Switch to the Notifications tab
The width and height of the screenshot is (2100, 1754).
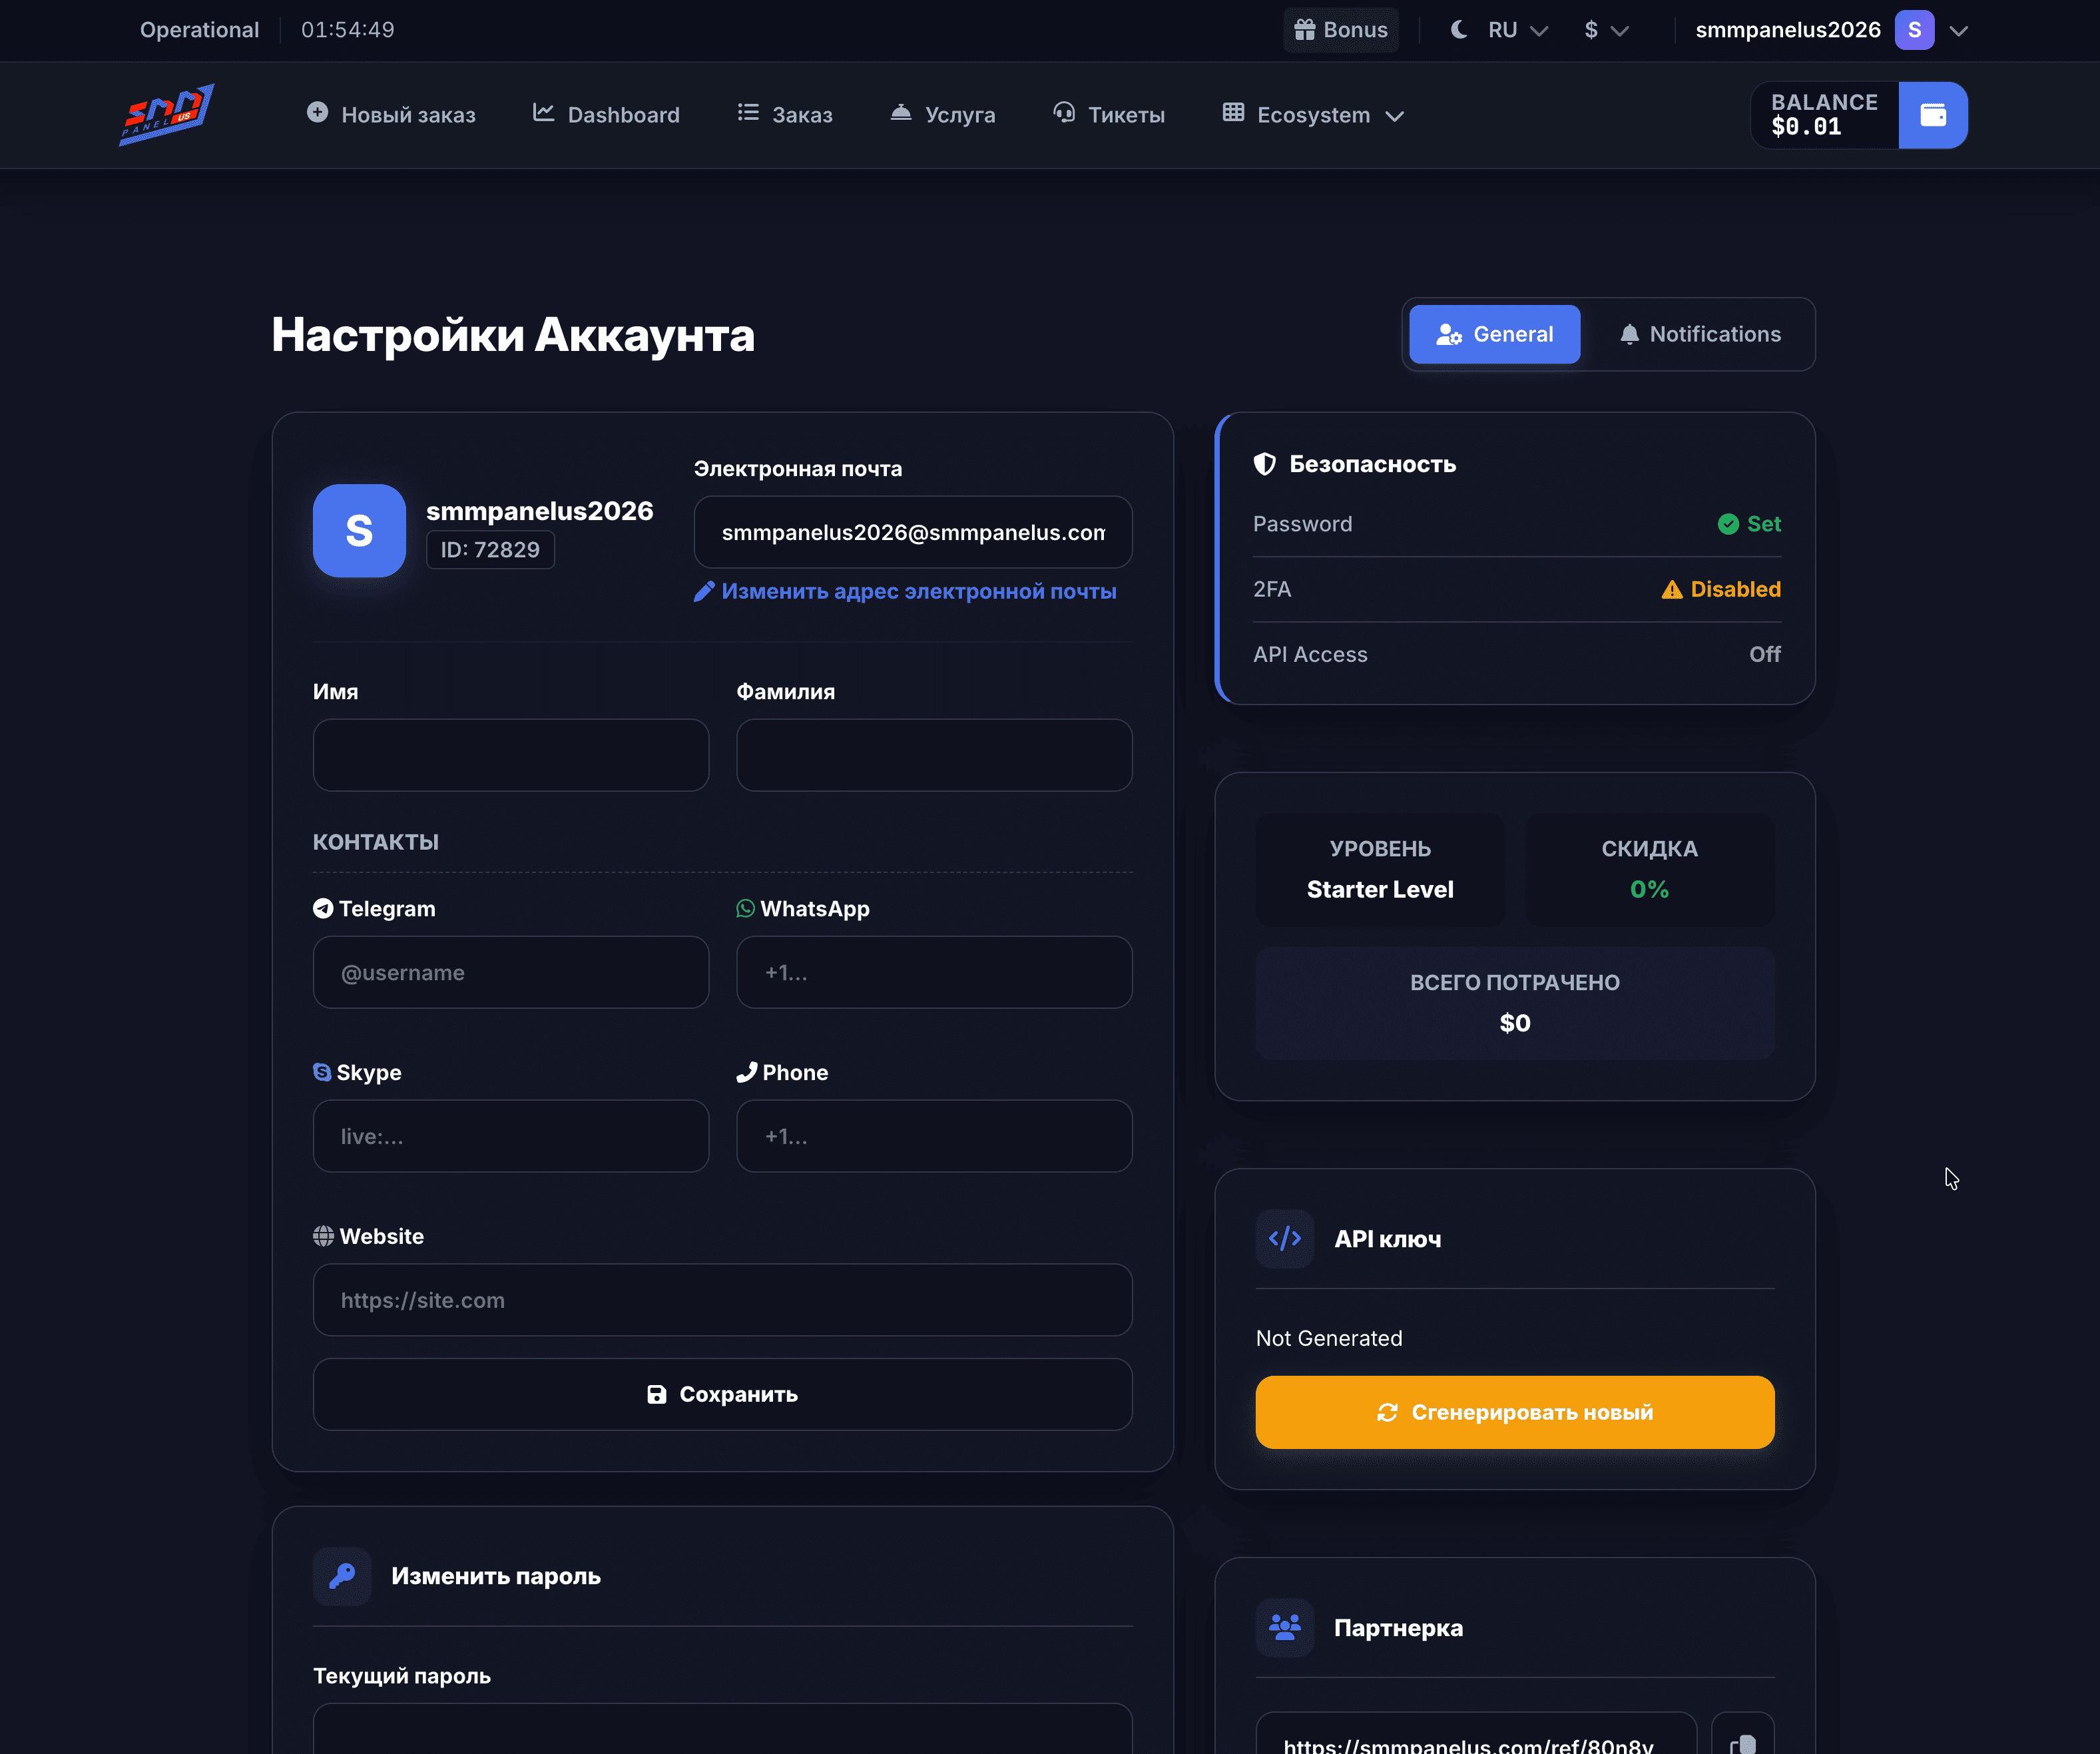(x=1700, y=334)
